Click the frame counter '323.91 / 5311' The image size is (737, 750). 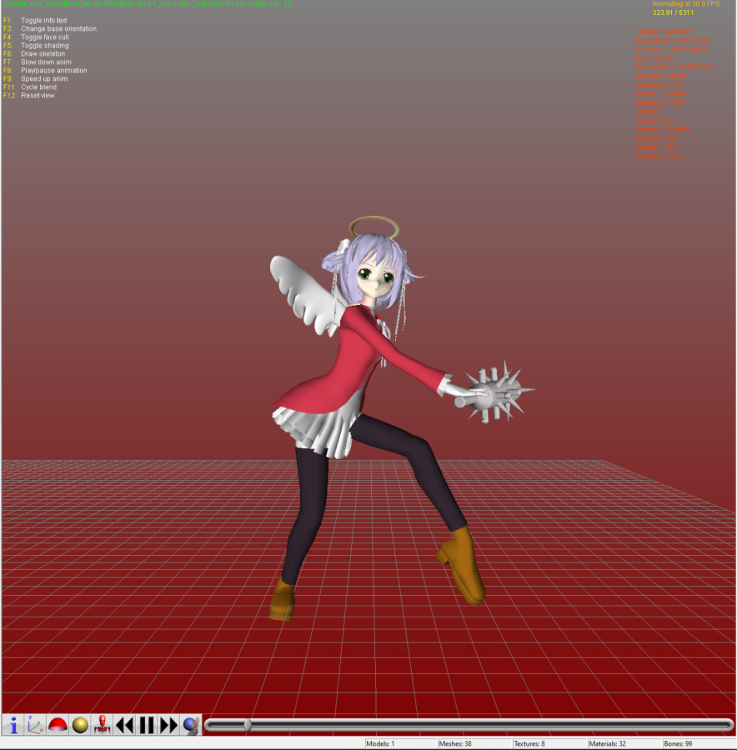[x=673, y=12]
